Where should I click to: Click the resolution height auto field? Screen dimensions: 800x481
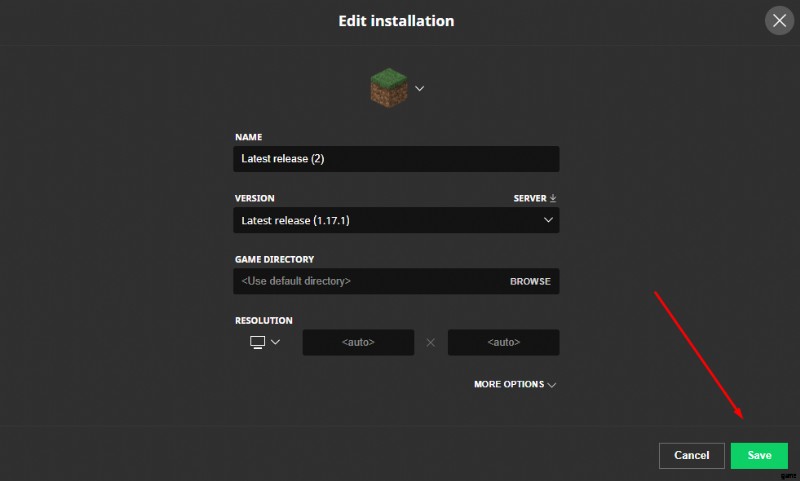point(503,343)
